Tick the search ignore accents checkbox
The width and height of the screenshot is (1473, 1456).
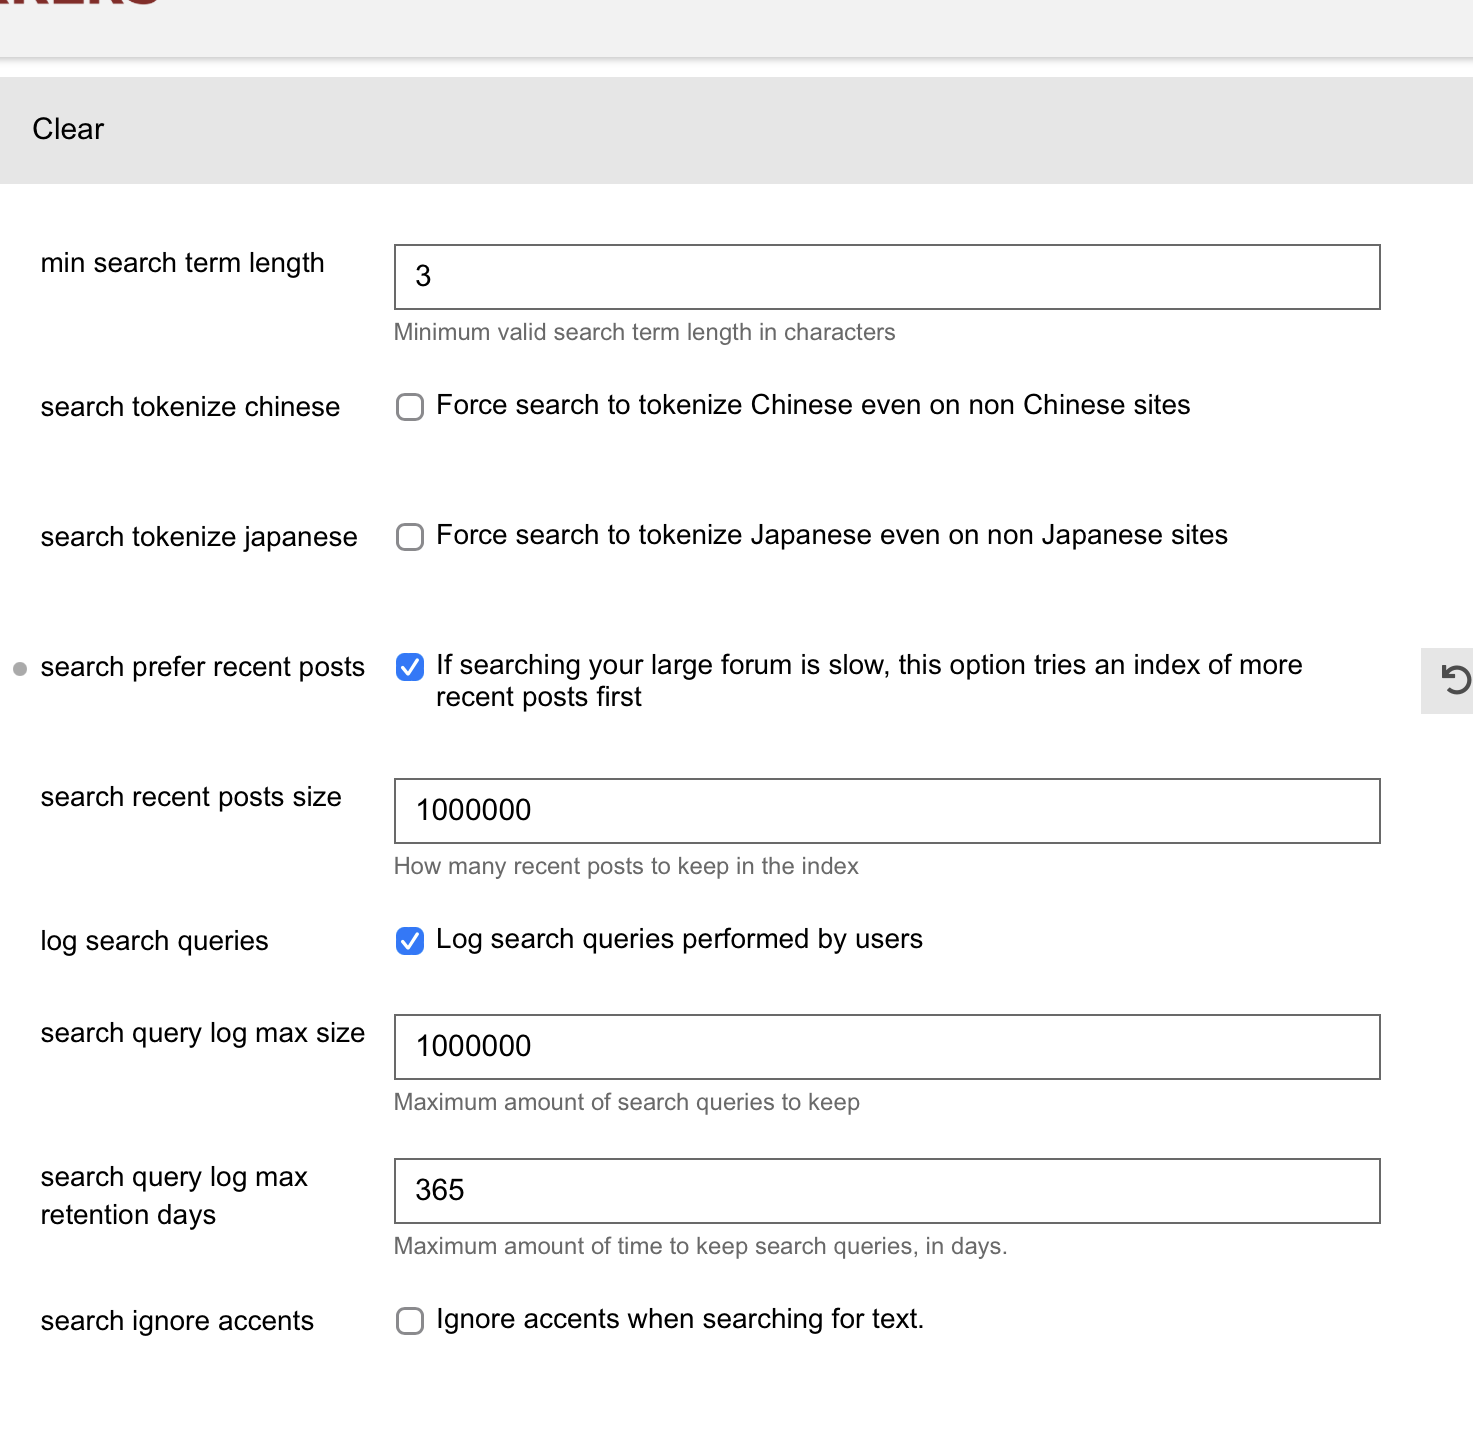point(410,1321)
